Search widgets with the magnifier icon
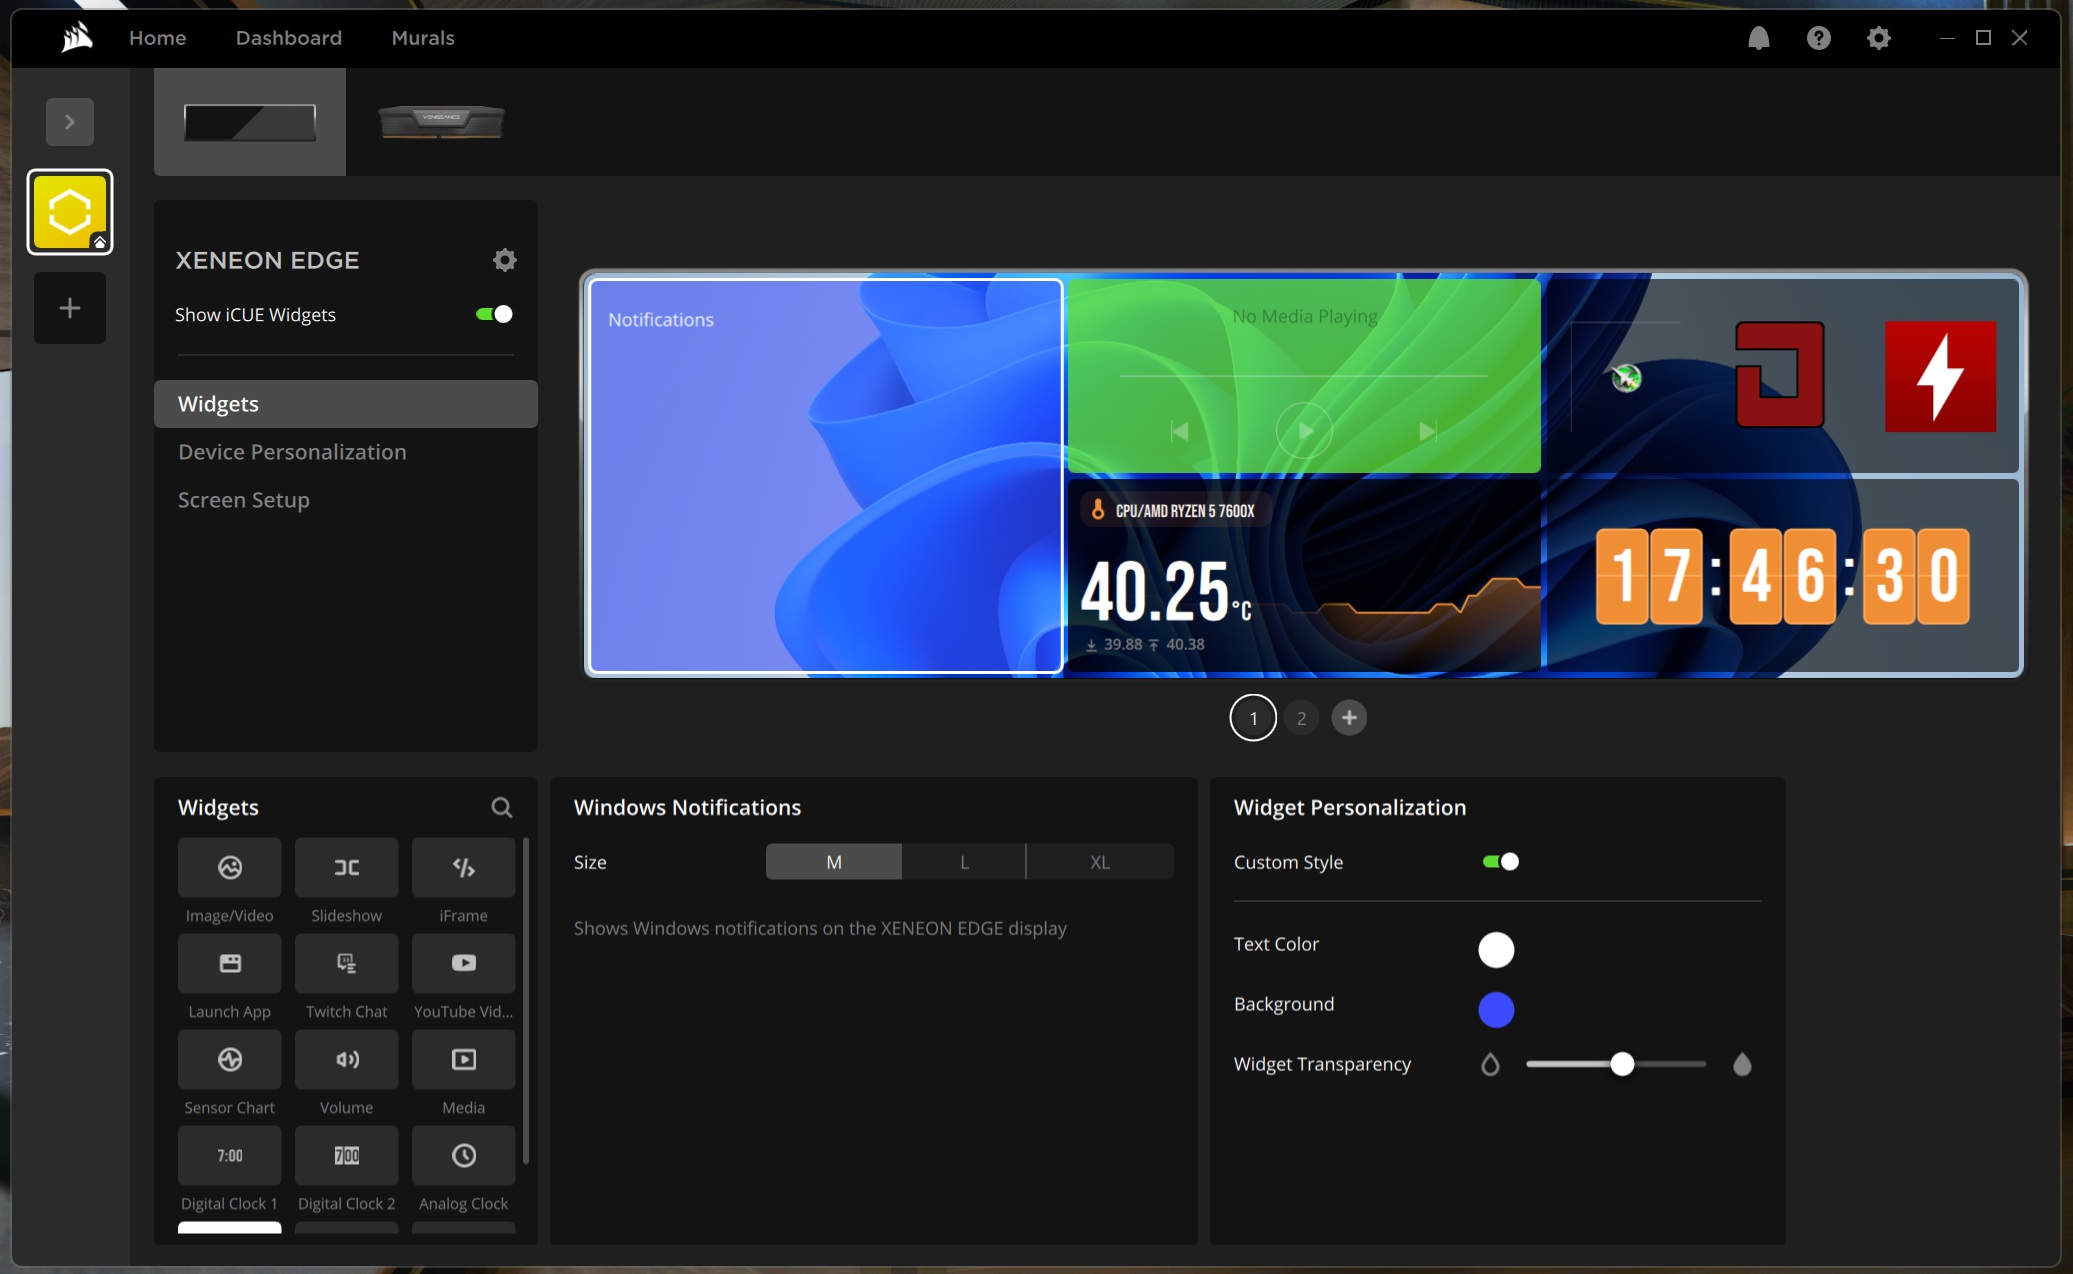 502,807
